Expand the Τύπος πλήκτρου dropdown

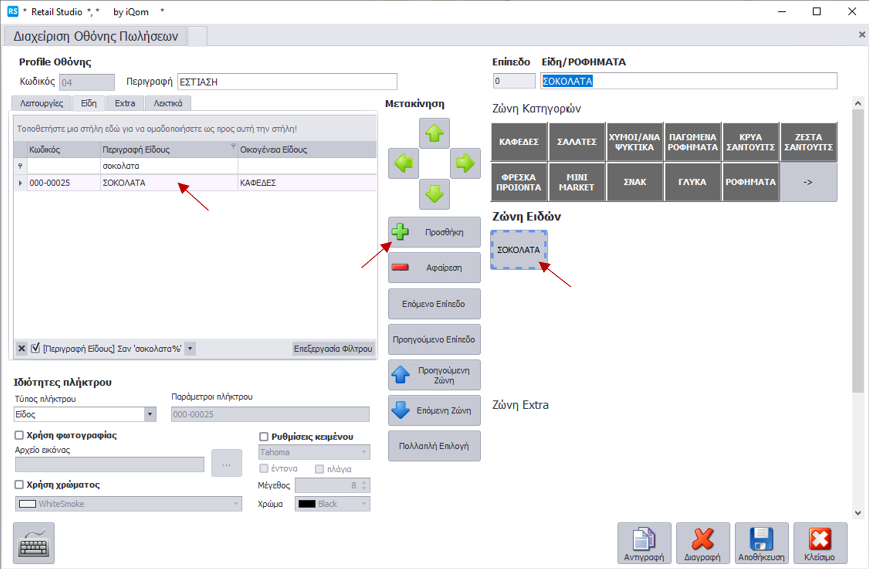pyautogui.click(x=150, y=414)
